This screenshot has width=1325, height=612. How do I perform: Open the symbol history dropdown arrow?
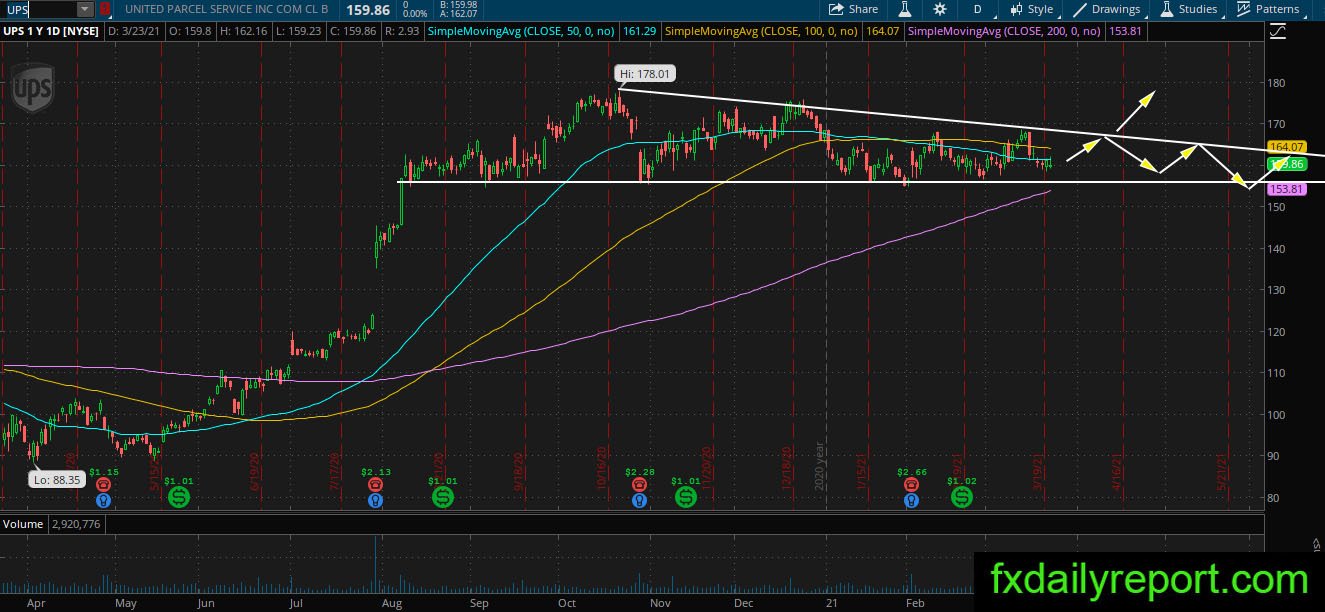coord(84,9)
